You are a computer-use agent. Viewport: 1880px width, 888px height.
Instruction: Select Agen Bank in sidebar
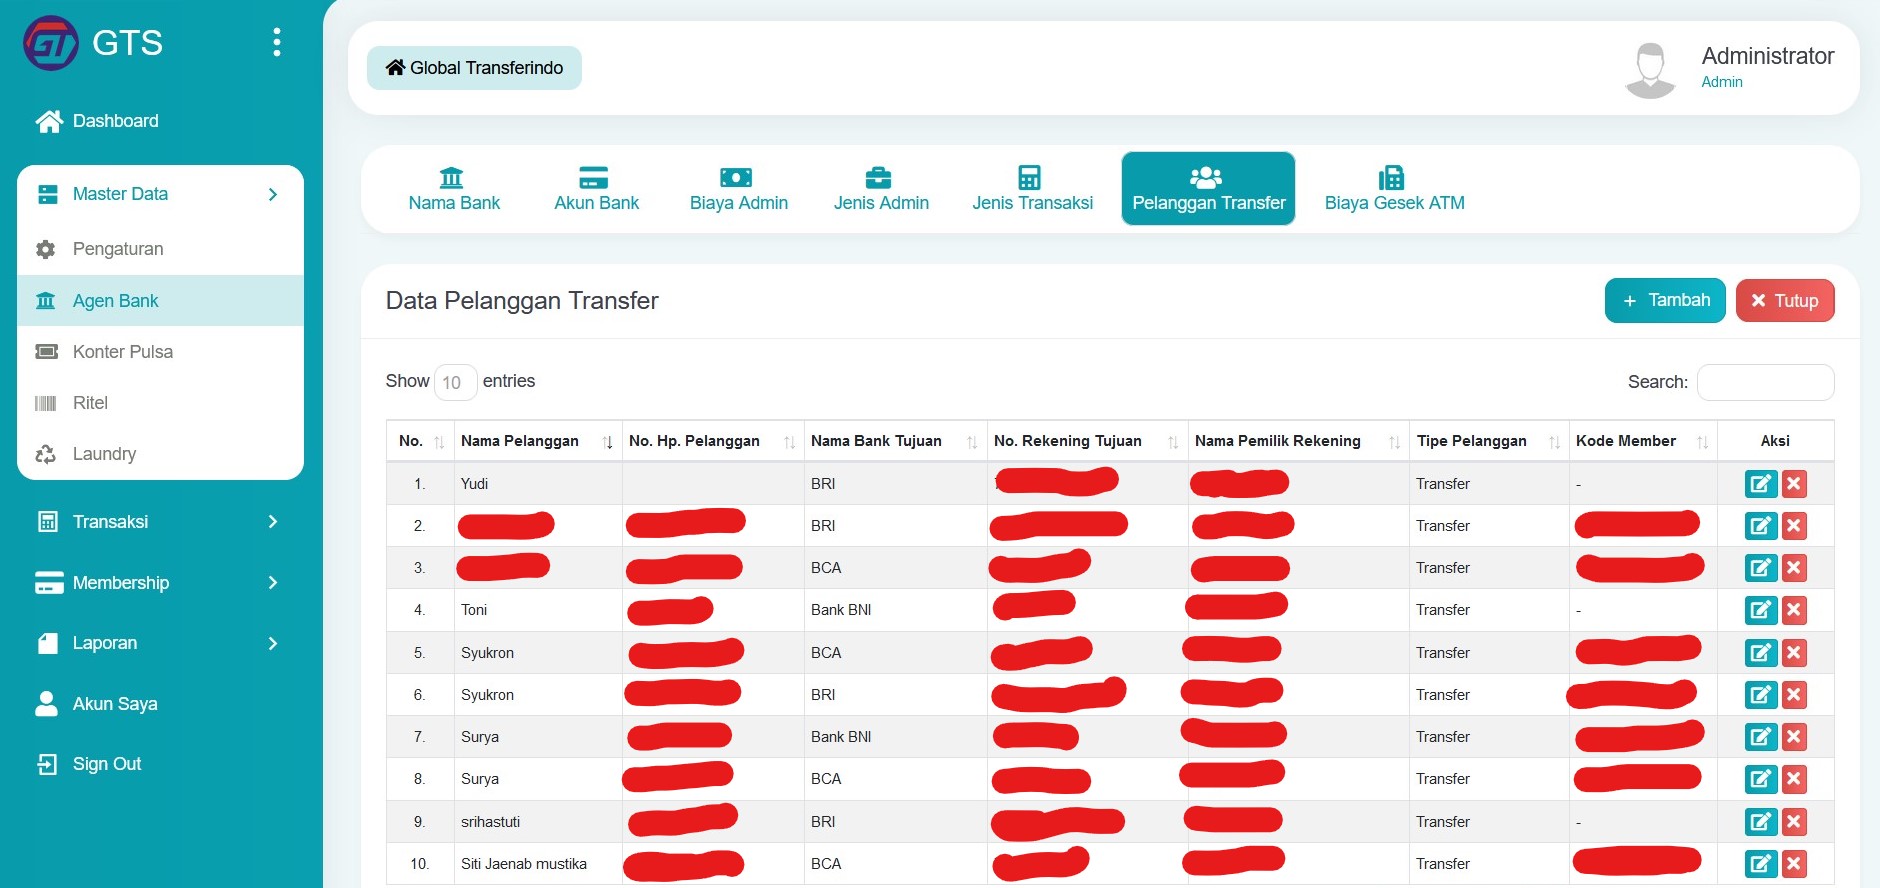click(x=160, y=300)
